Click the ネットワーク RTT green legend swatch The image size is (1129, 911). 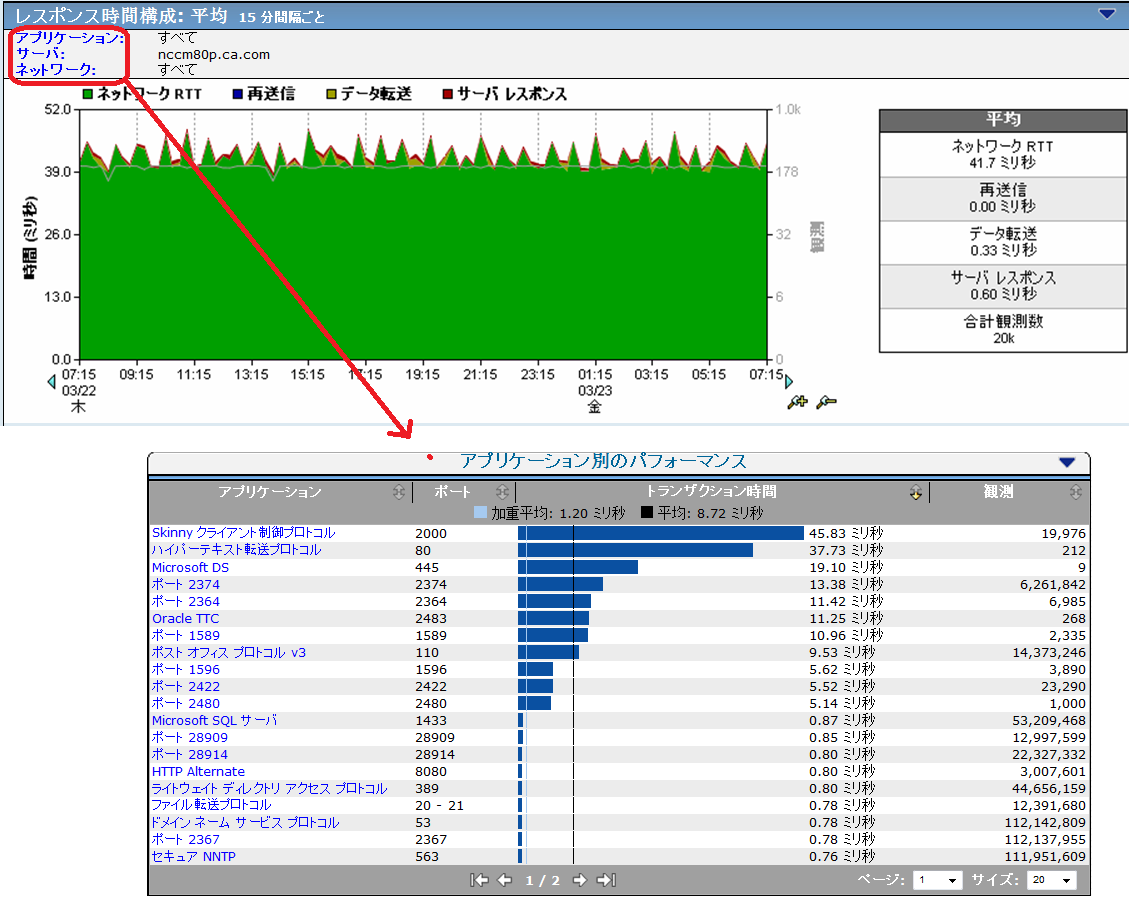coord(88,94)
